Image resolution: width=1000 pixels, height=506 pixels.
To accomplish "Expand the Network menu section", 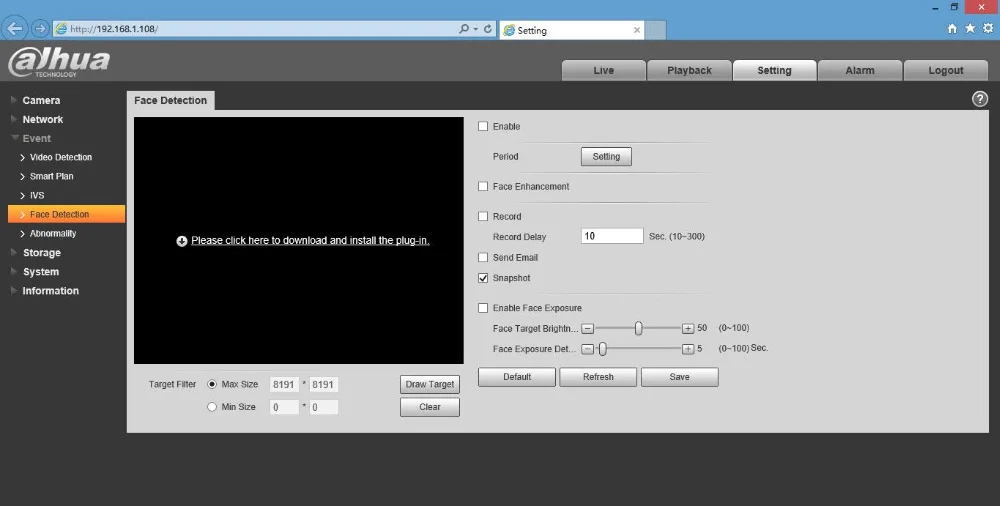I will click(42, 119).
